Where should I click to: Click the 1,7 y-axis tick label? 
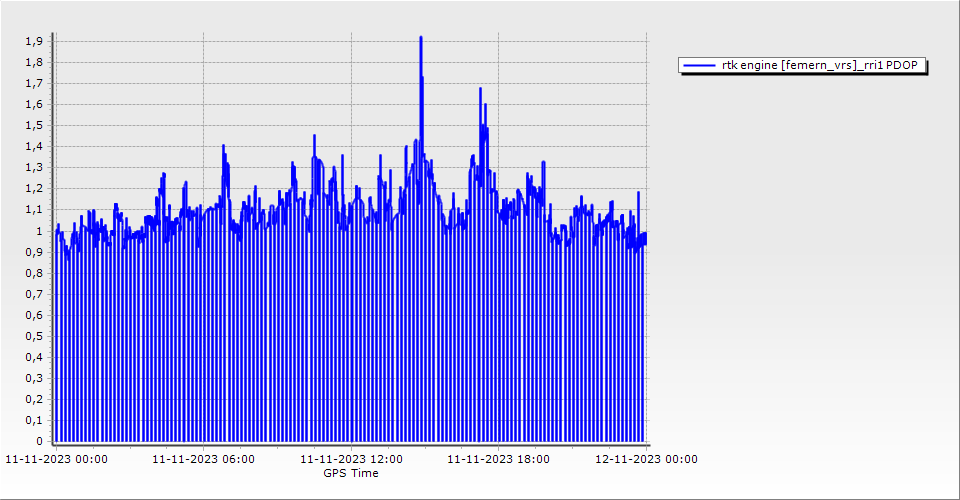(x=35, y=84)
